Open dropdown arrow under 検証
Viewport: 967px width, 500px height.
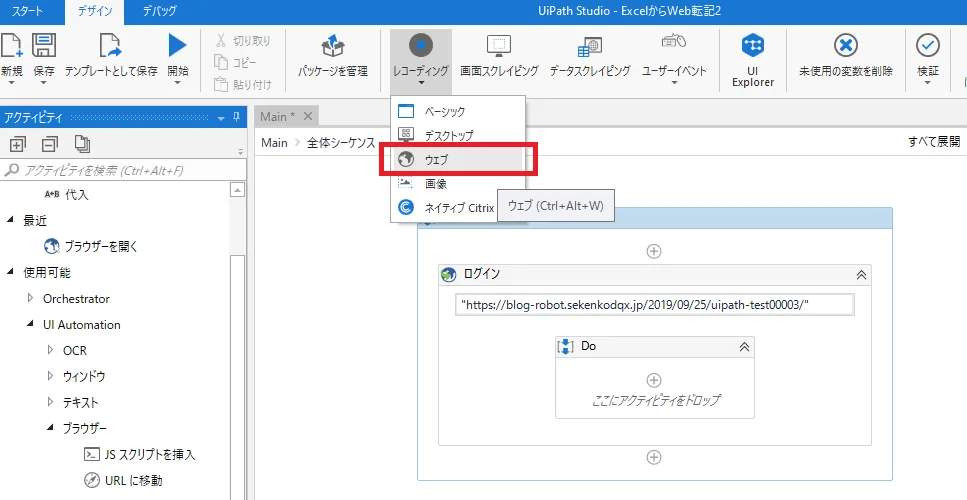click(x=928, y=83)
